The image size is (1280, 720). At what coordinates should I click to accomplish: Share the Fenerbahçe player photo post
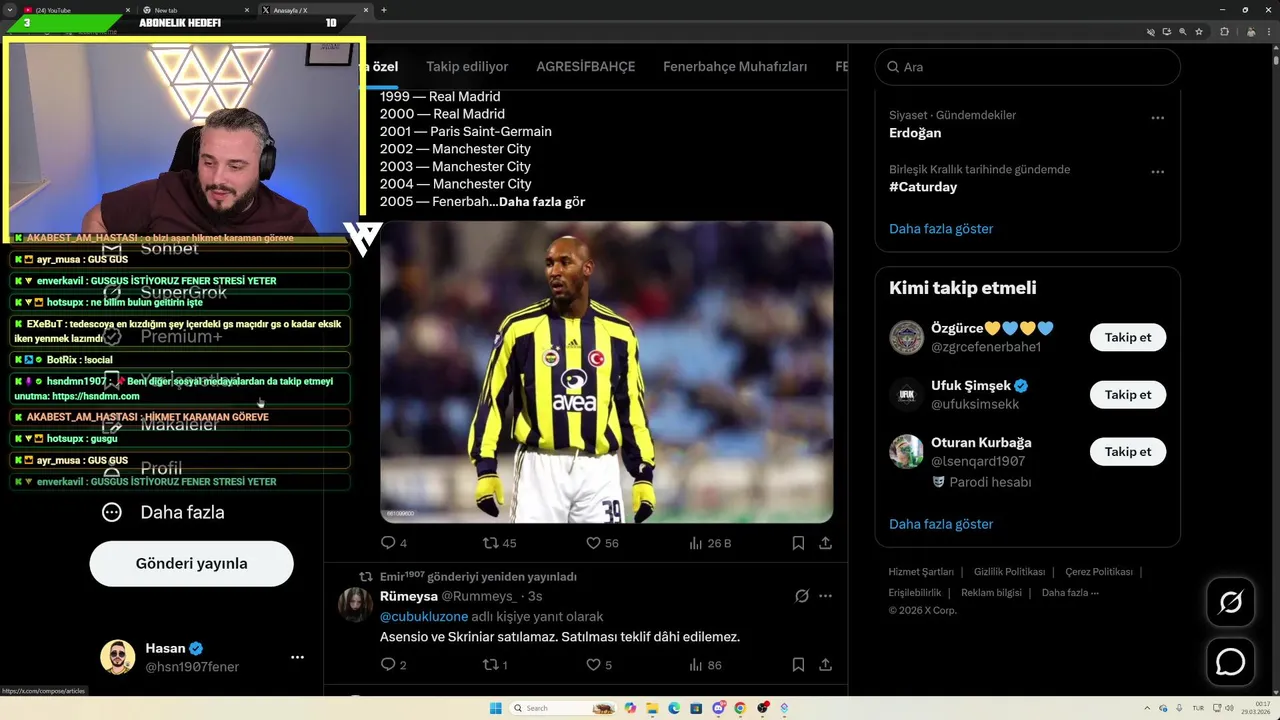tap(825, 543)
